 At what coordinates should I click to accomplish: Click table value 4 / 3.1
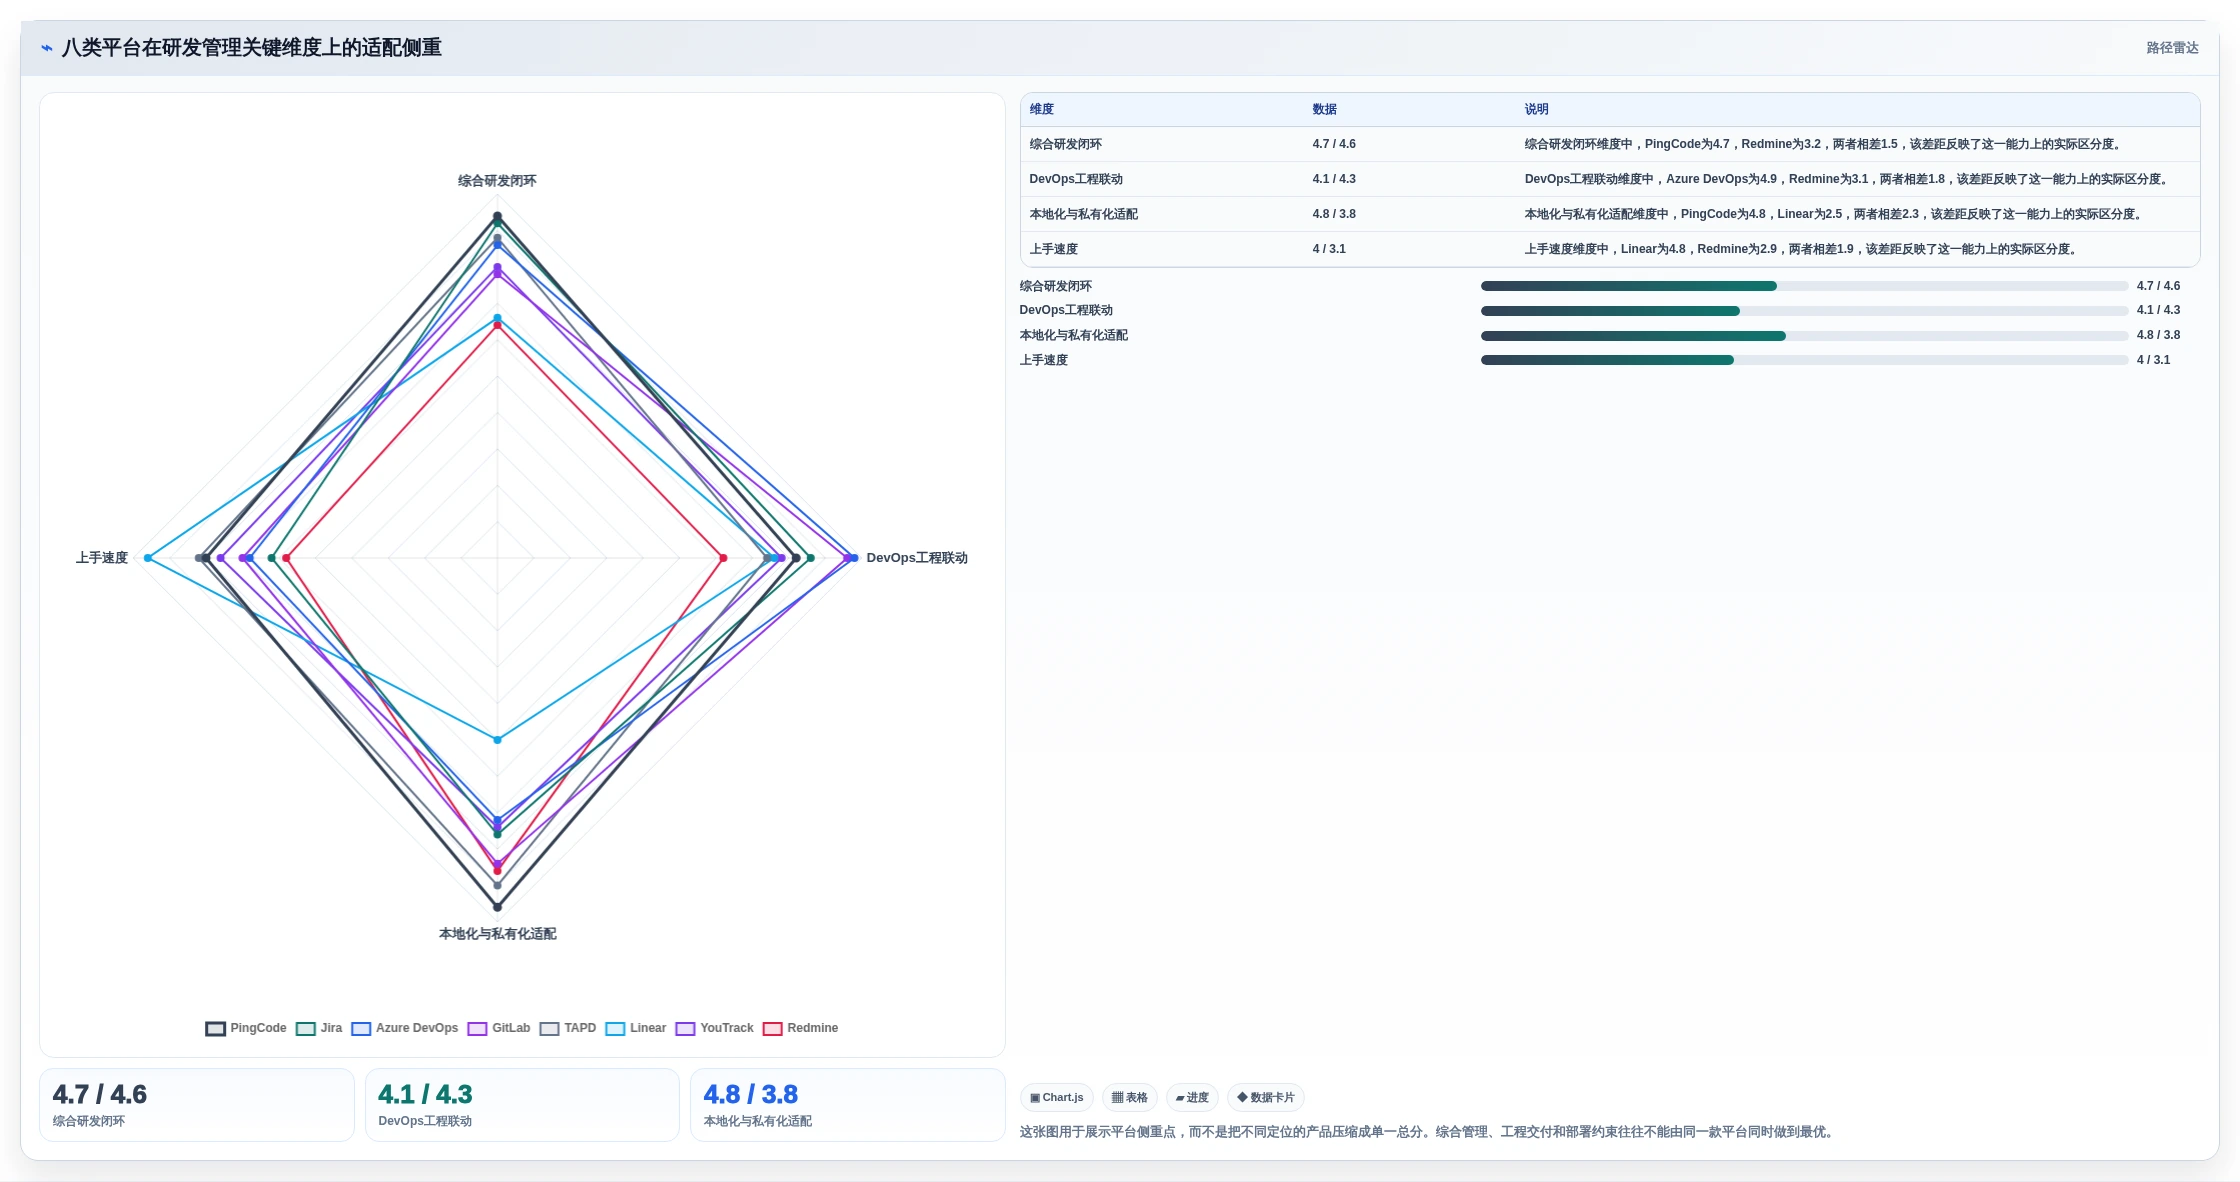pos(1329,249)
